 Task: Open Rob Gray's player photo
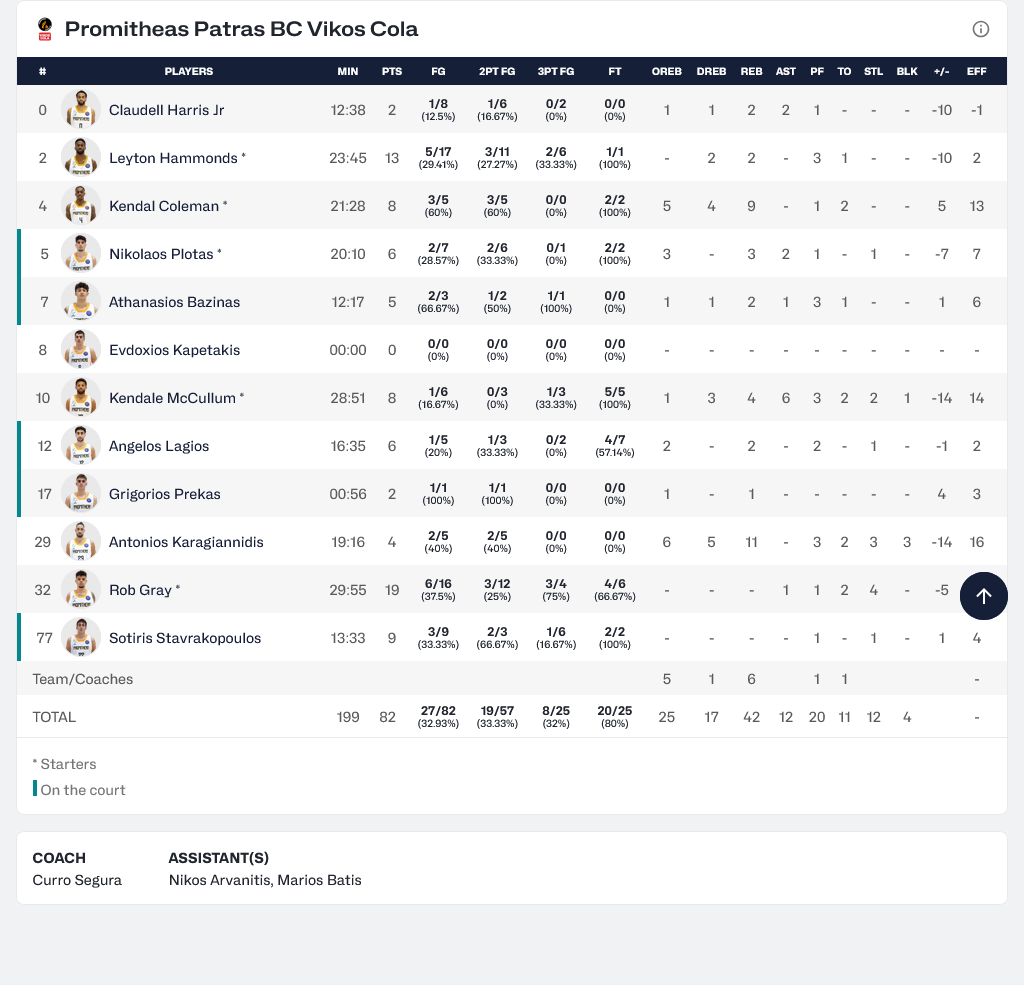click(x=81, y=590)
